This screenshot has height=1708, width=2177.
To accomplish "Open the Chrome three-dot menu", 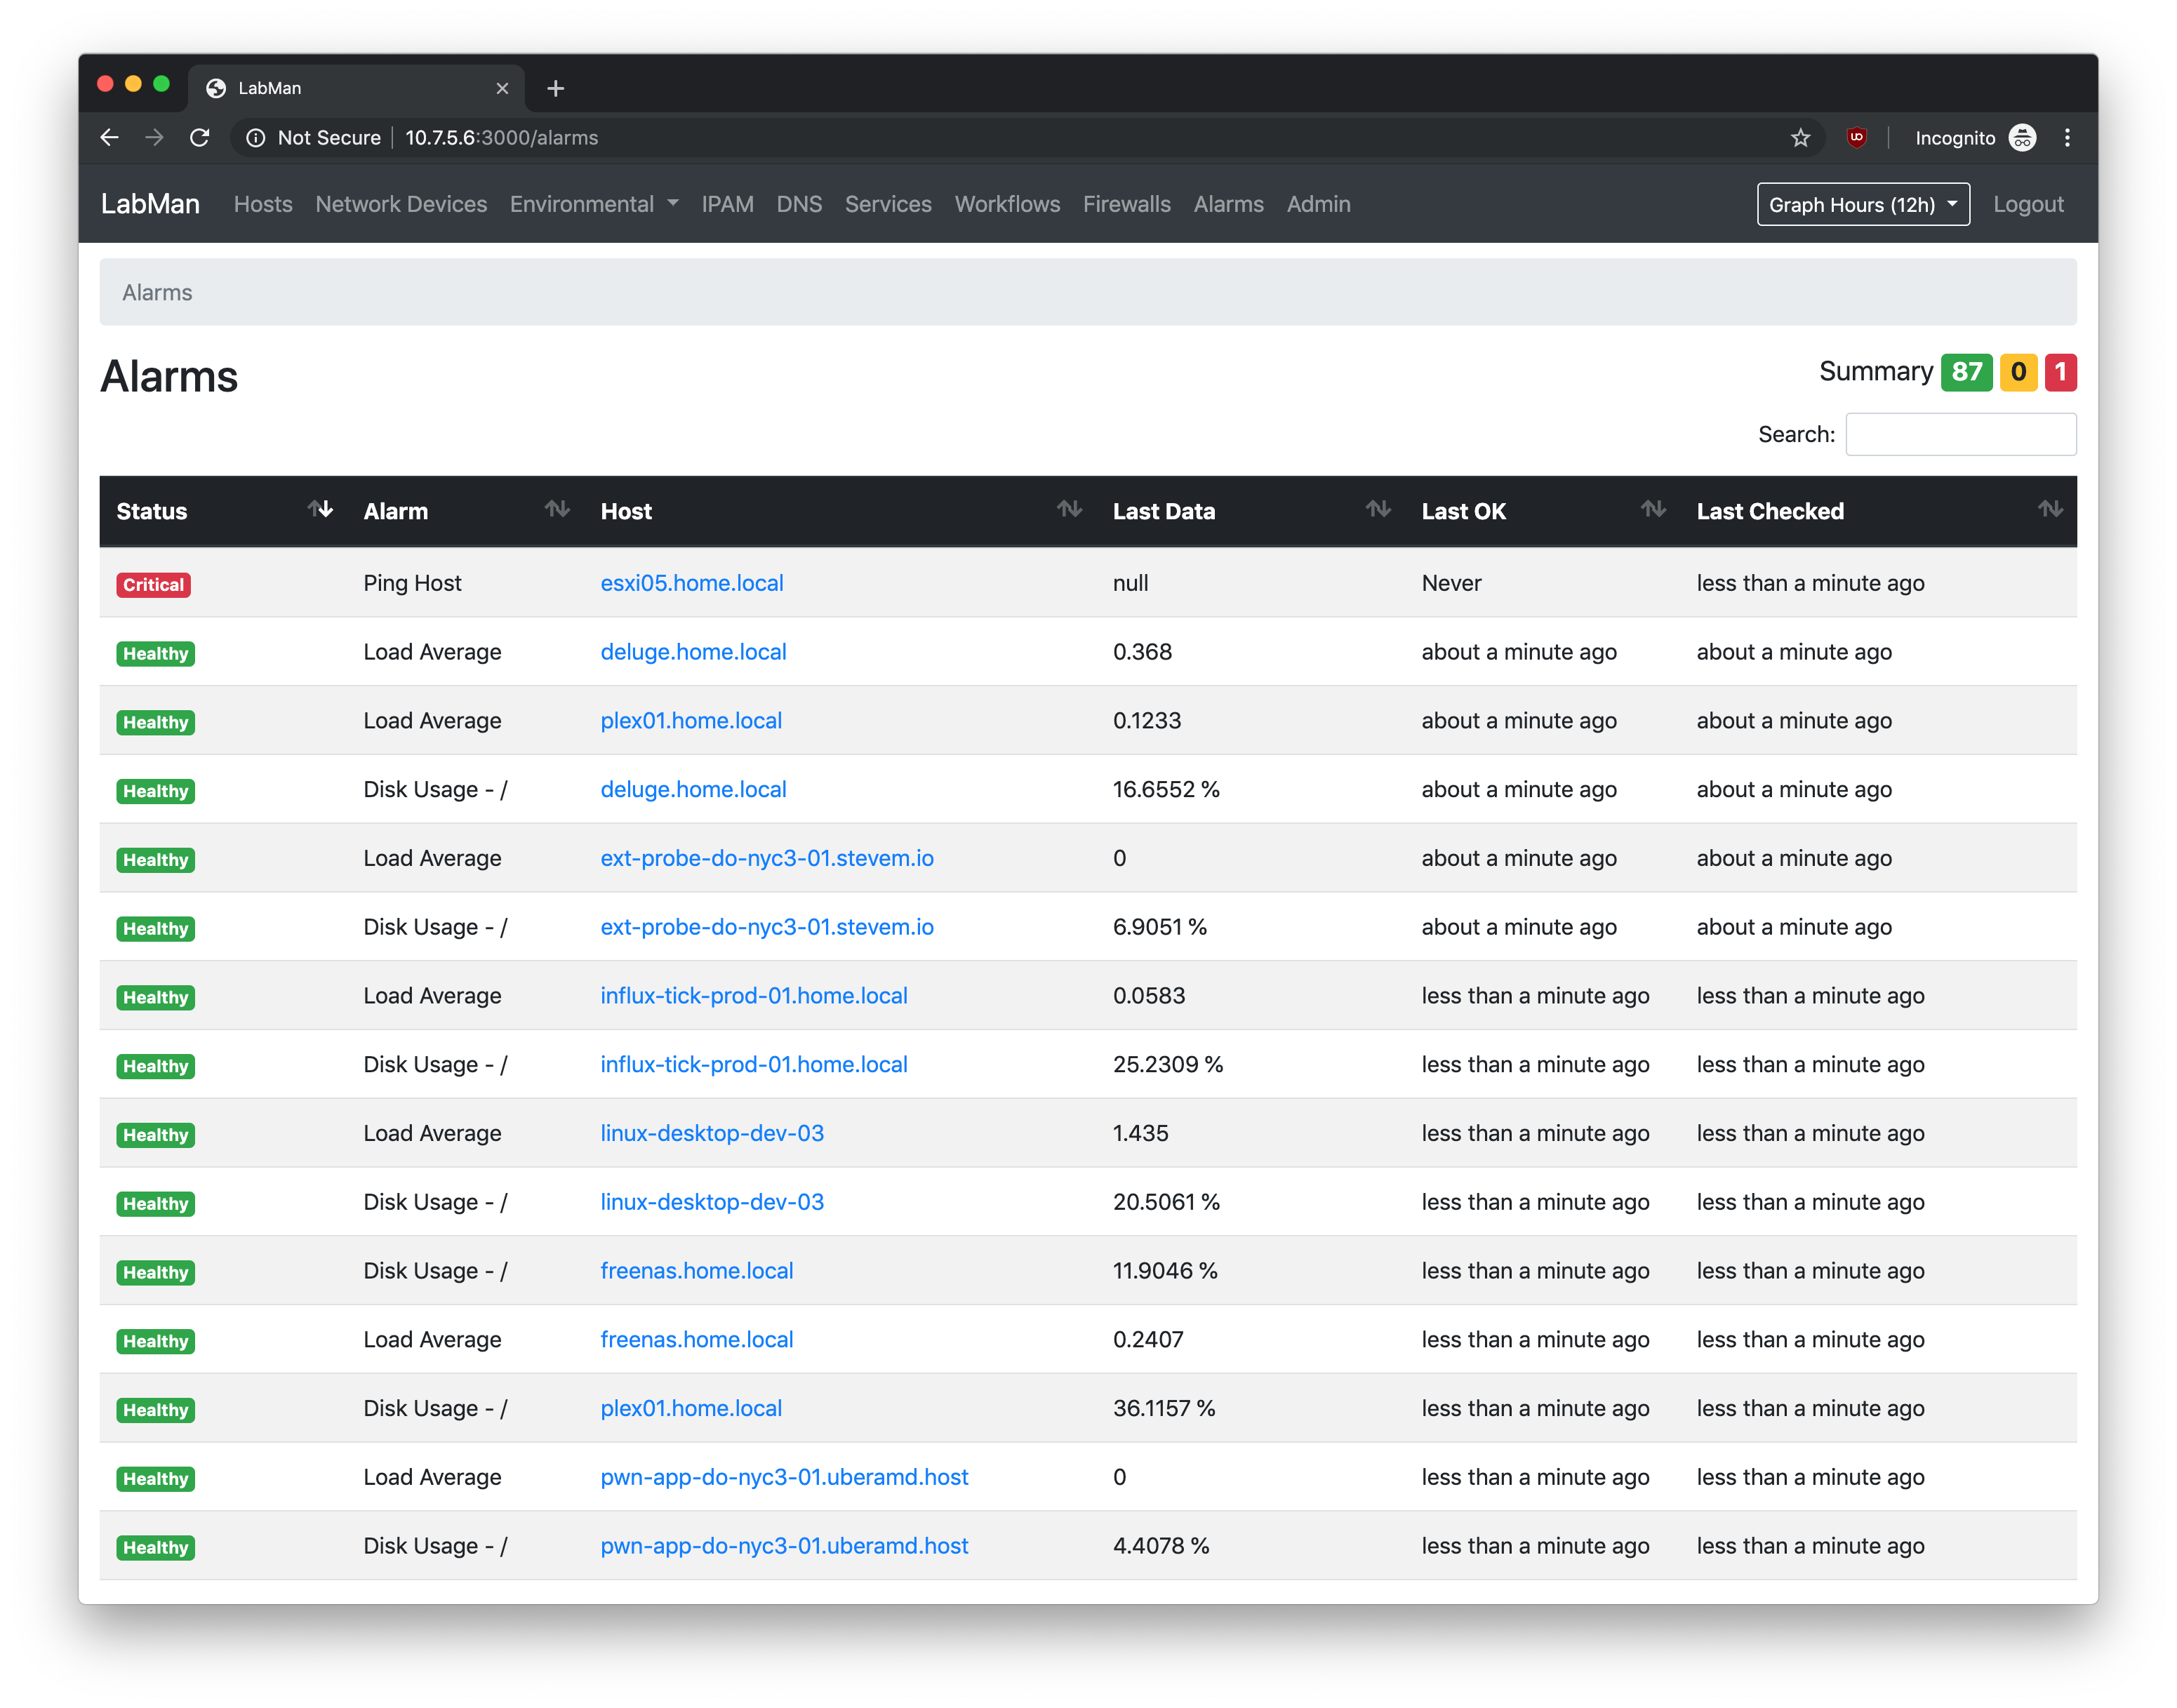I will [x=2067, y=138].
